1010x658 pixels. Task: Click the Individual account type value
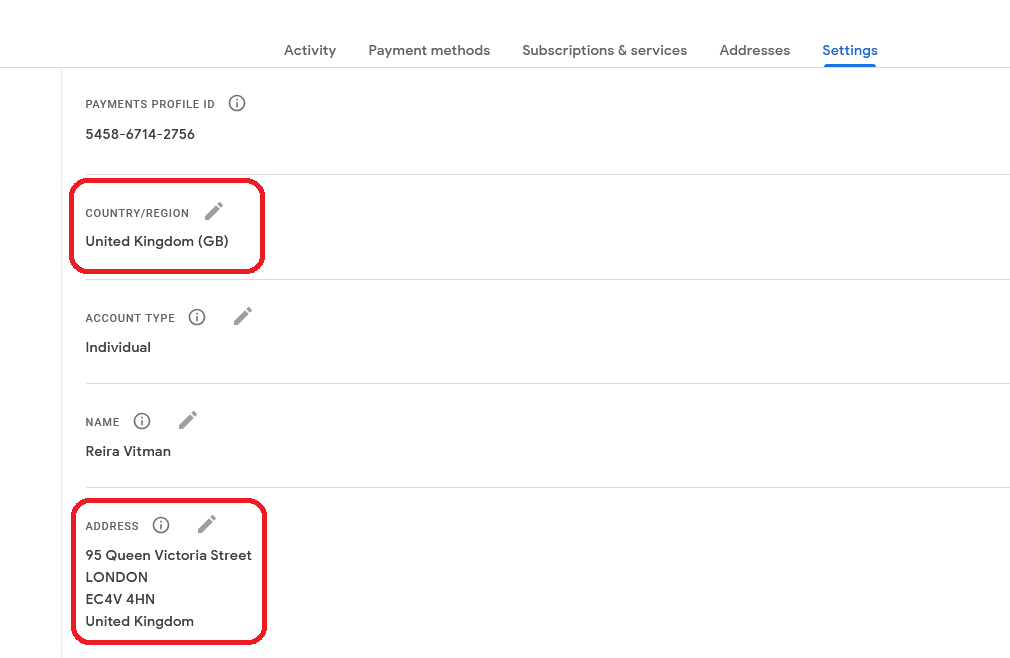(118, 347)
